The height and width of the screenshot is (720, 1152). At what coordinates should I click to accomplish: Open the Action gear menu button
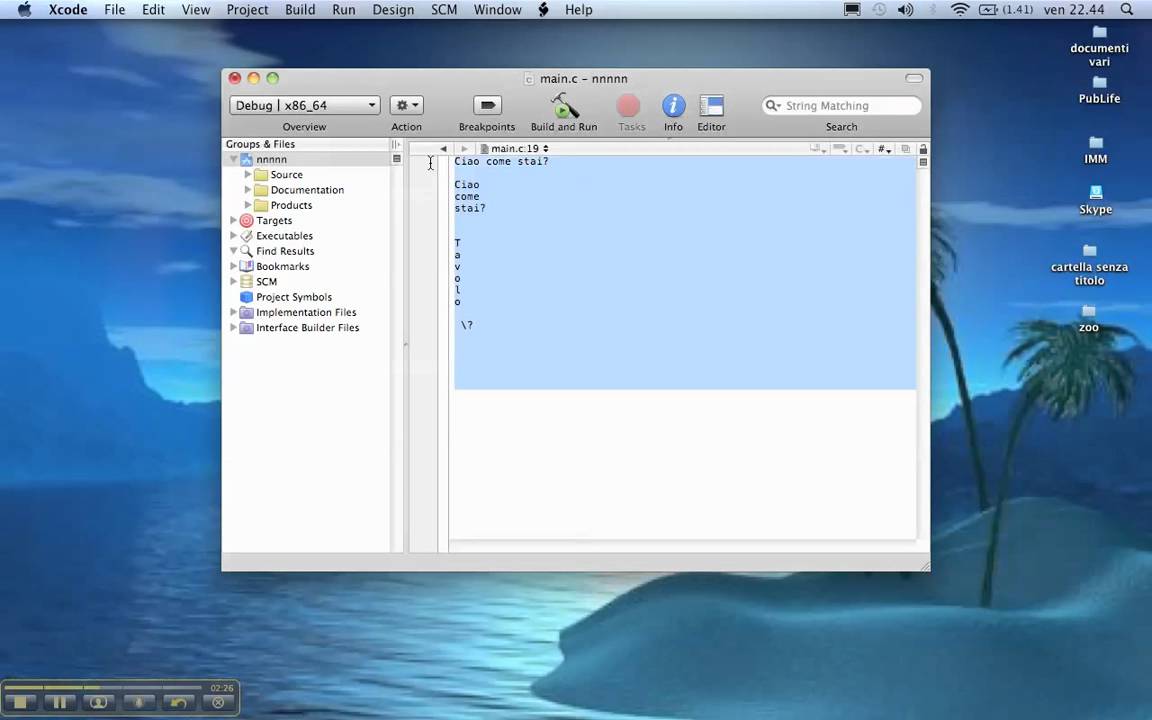pos(406,105)
